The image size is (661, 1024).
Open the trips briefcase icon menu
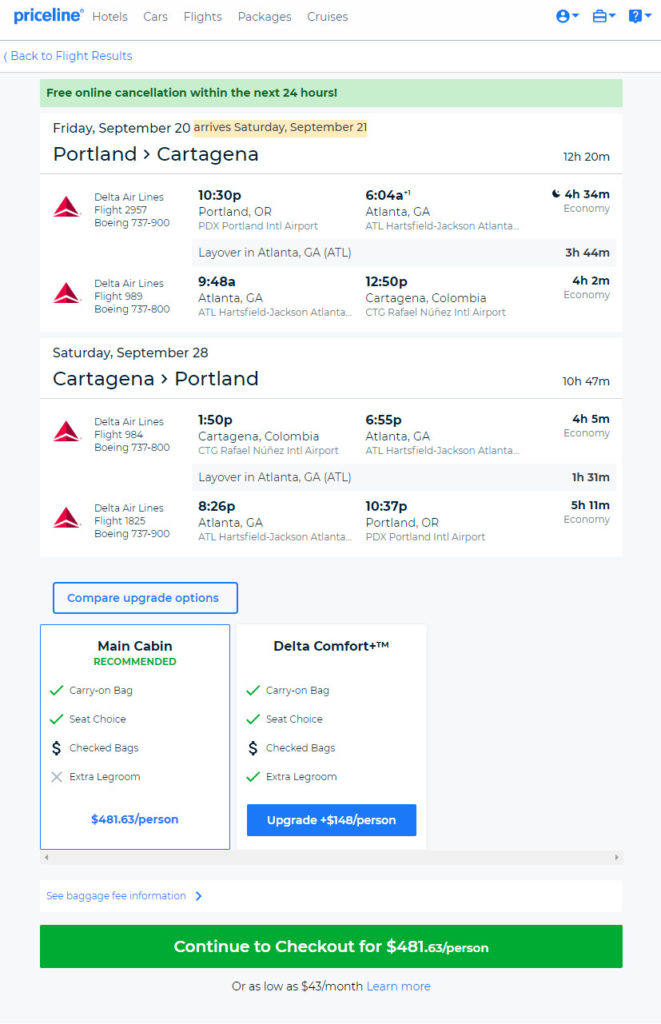[x=604, y=16]
